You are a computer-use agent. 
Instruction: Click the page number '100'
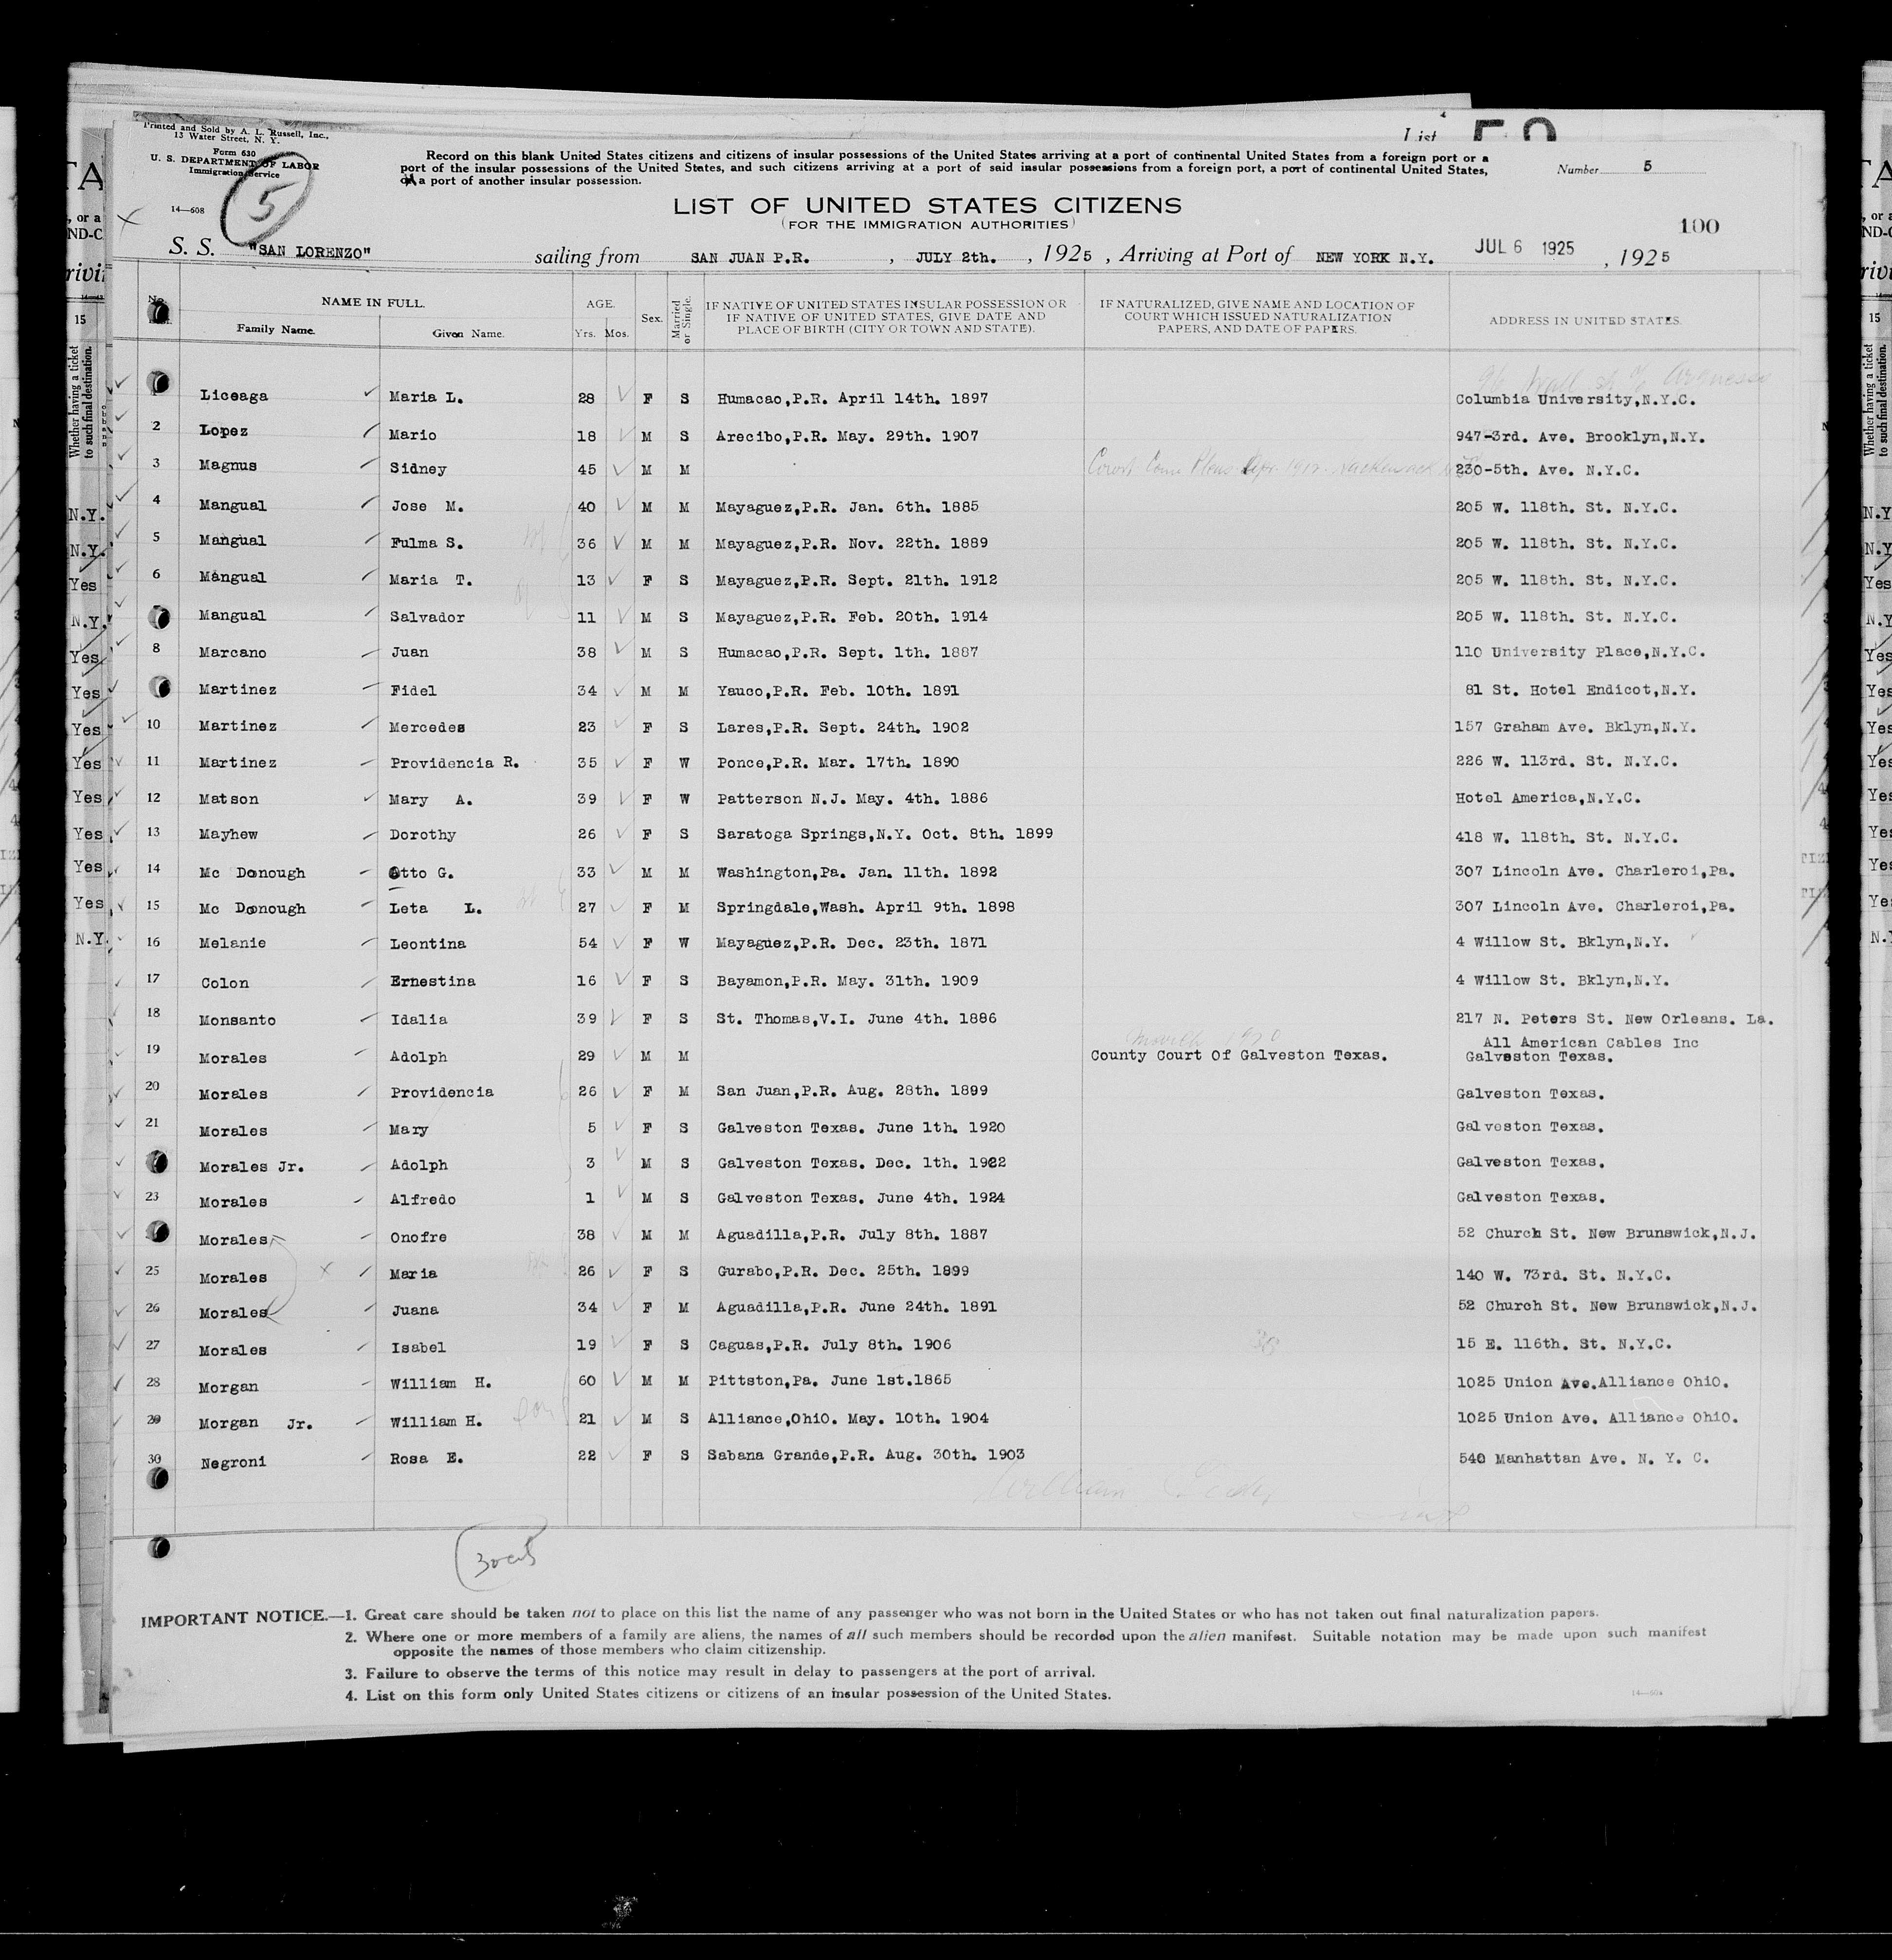point(1700,226)
